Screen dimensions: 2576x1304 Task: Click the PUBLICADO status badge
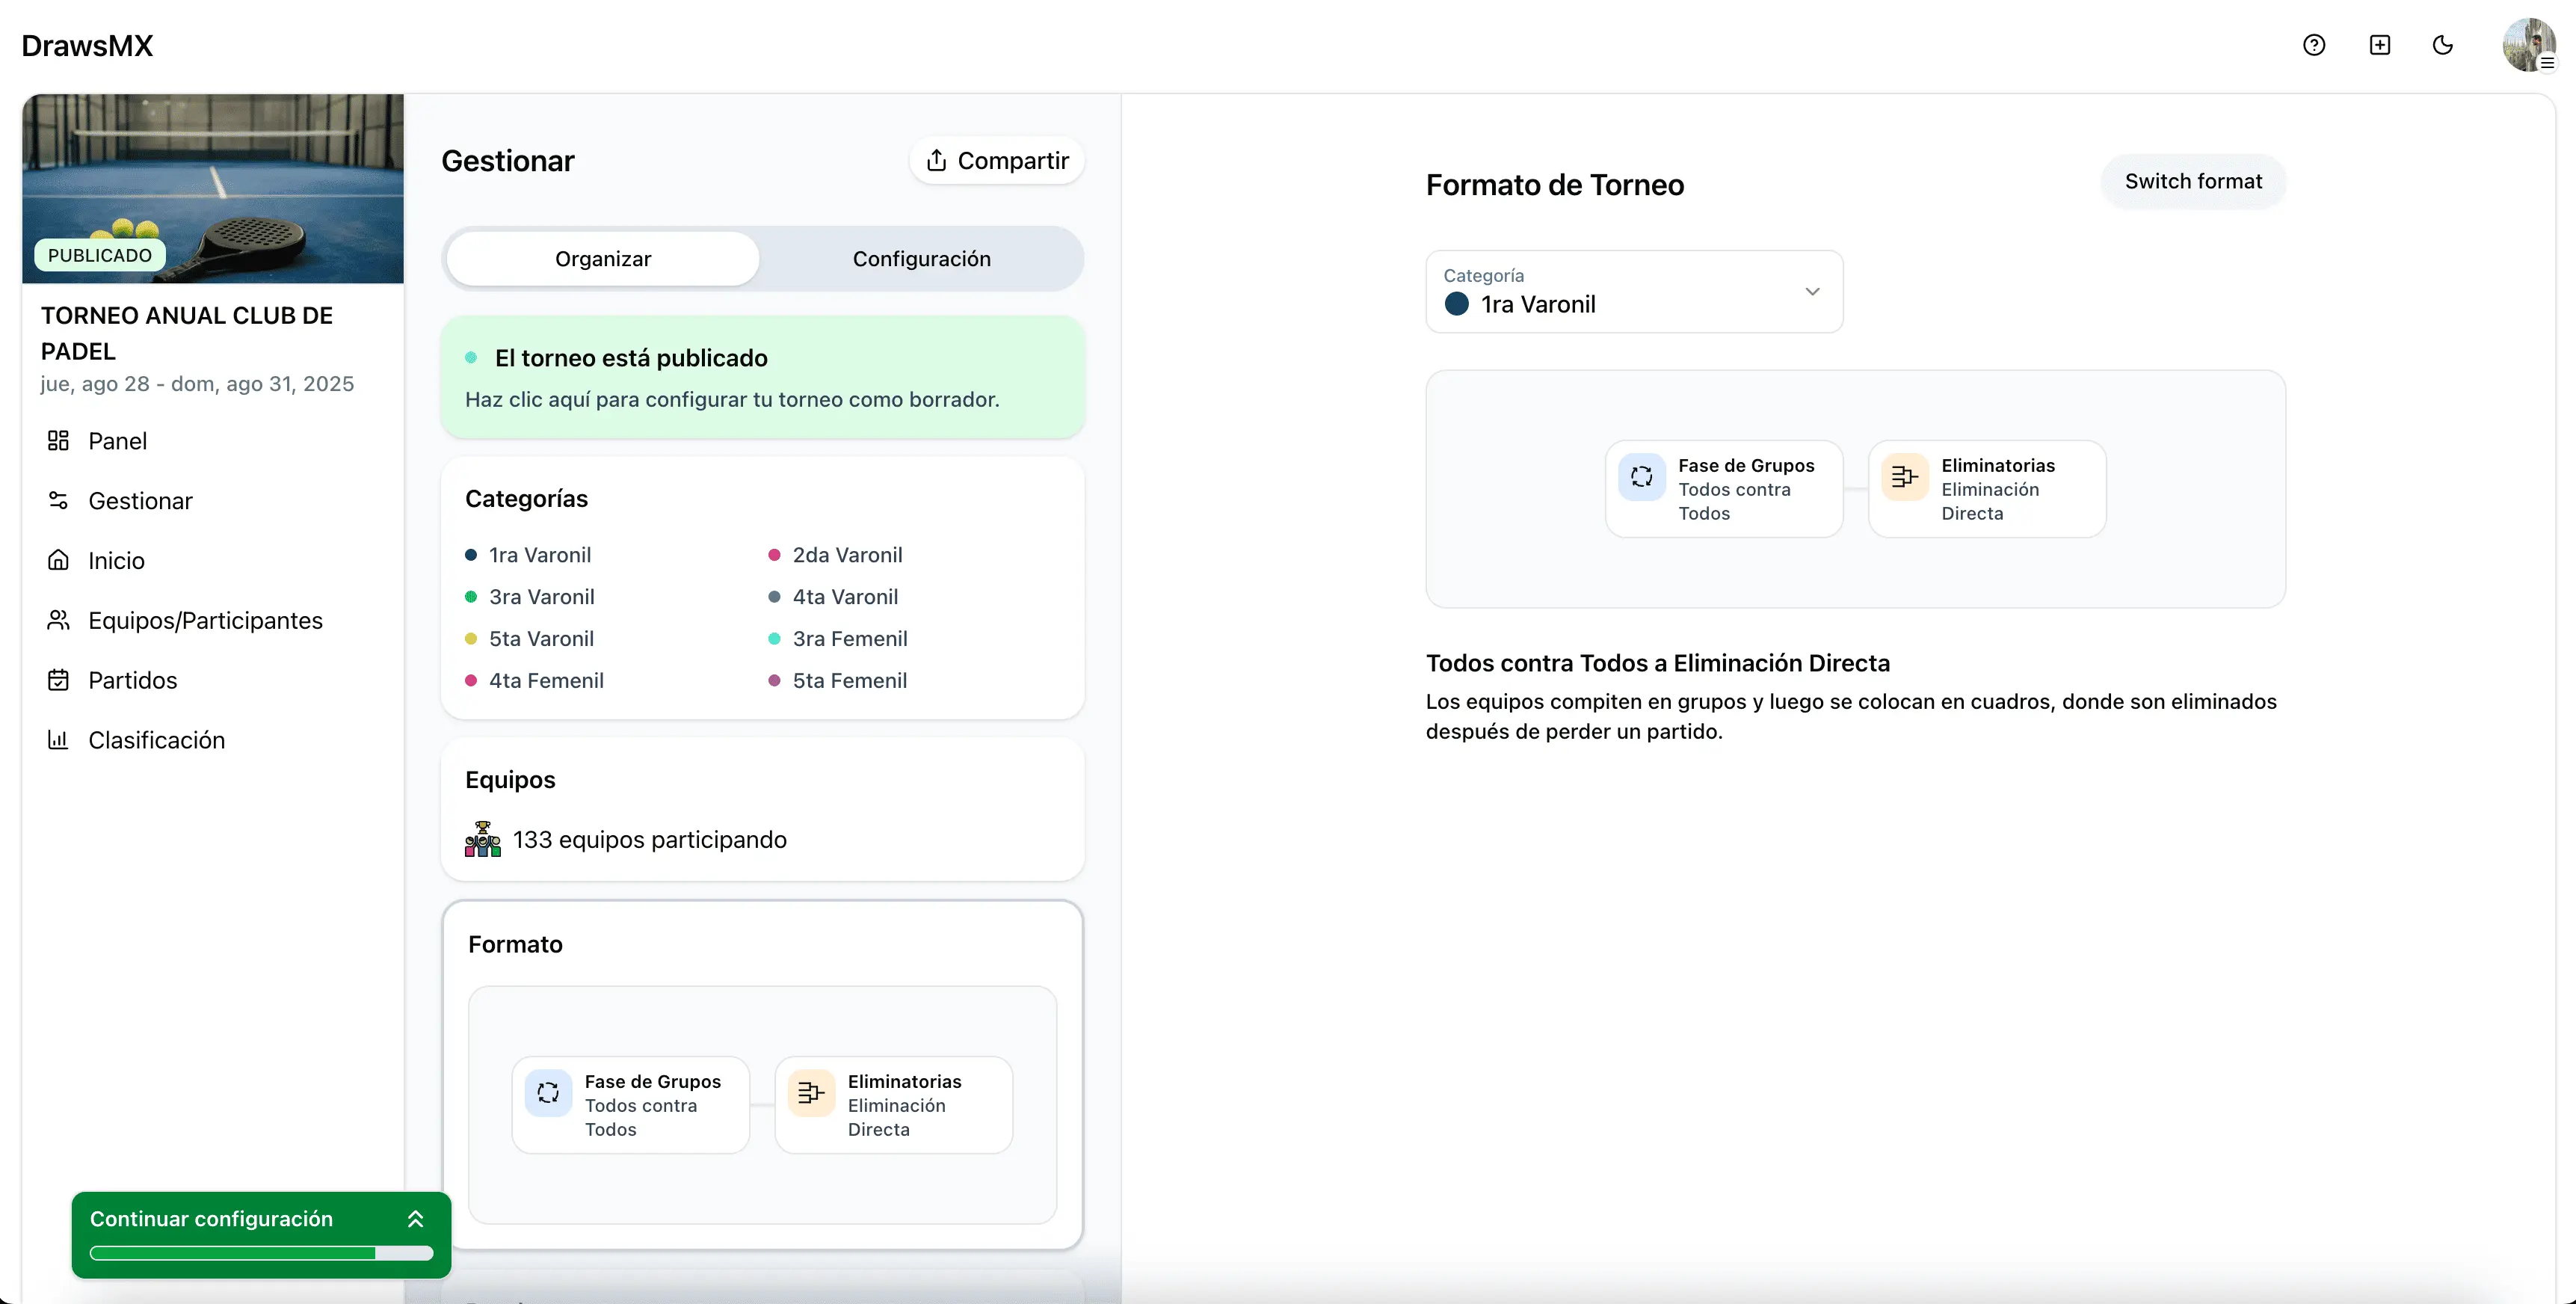coord(100,255)
